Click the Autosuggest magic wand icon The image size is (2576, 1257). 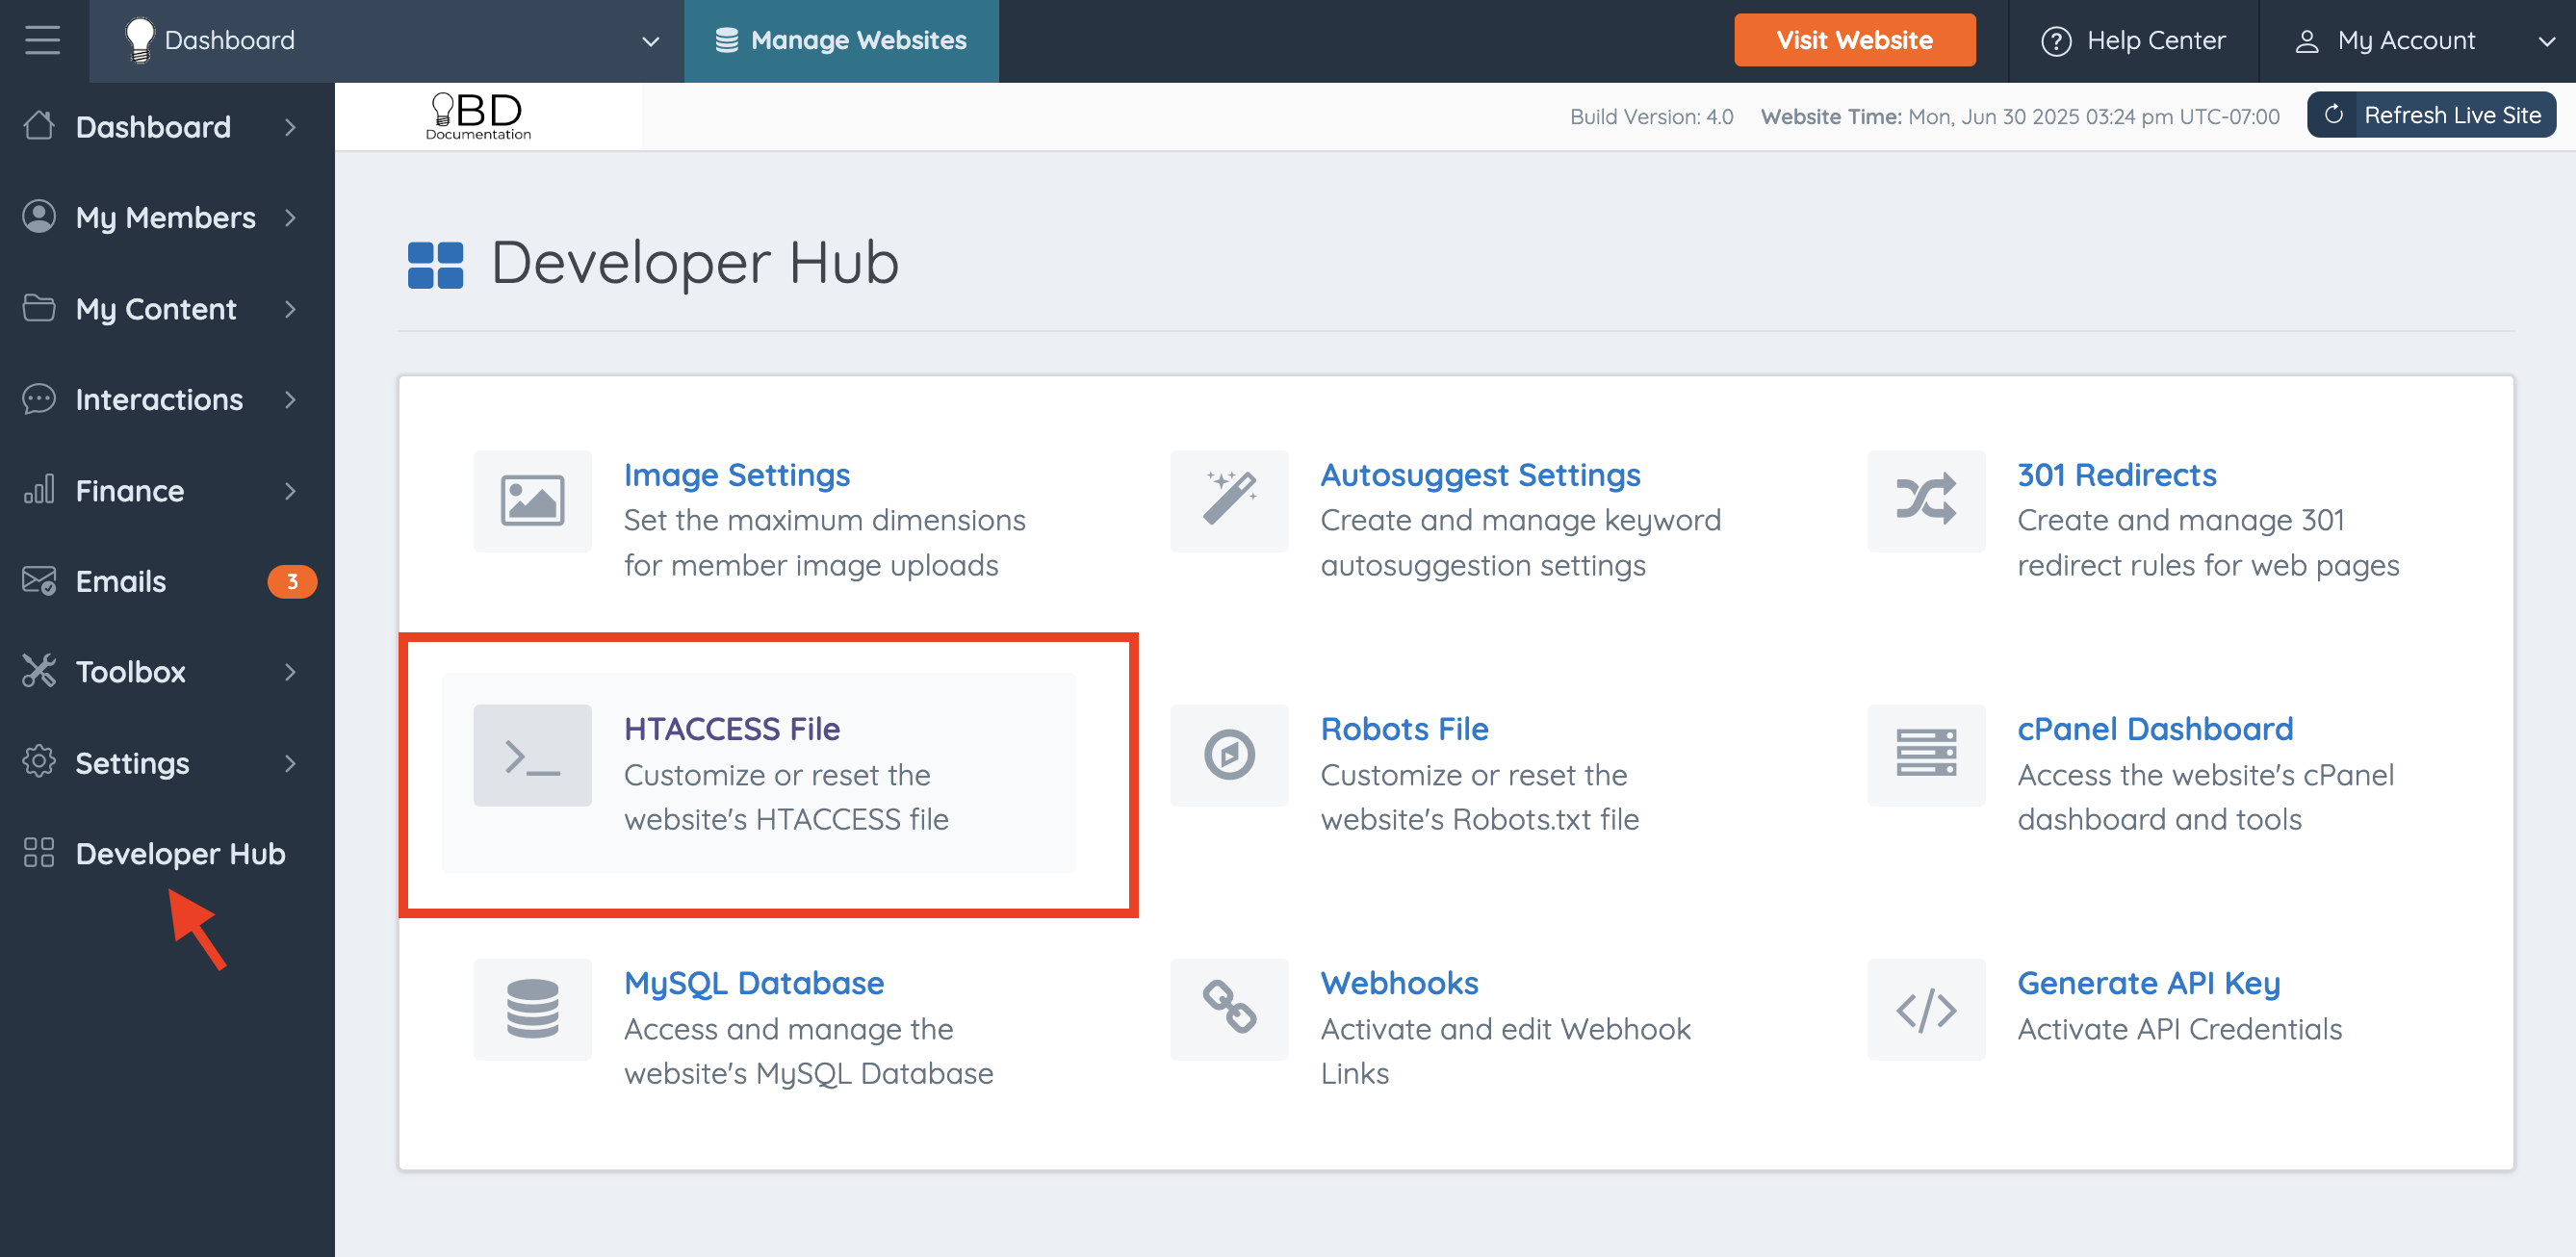click(x=1229, y=501)
